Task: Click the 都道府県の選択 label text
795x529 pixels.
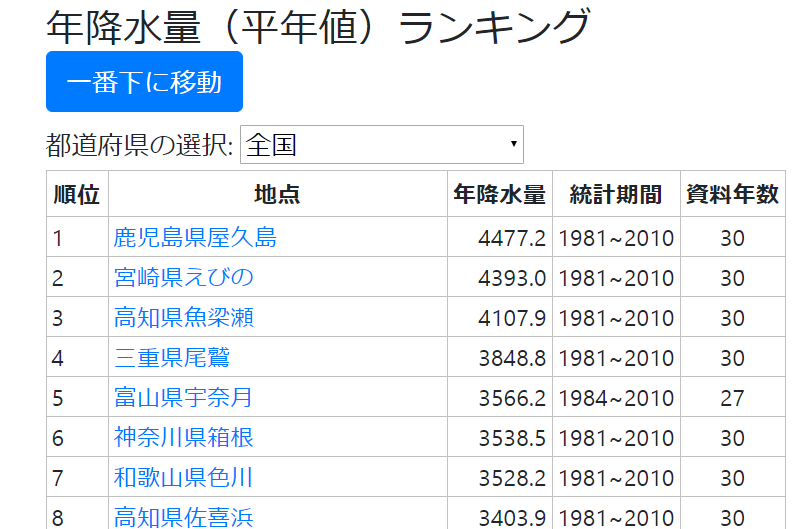Action: 139,146
